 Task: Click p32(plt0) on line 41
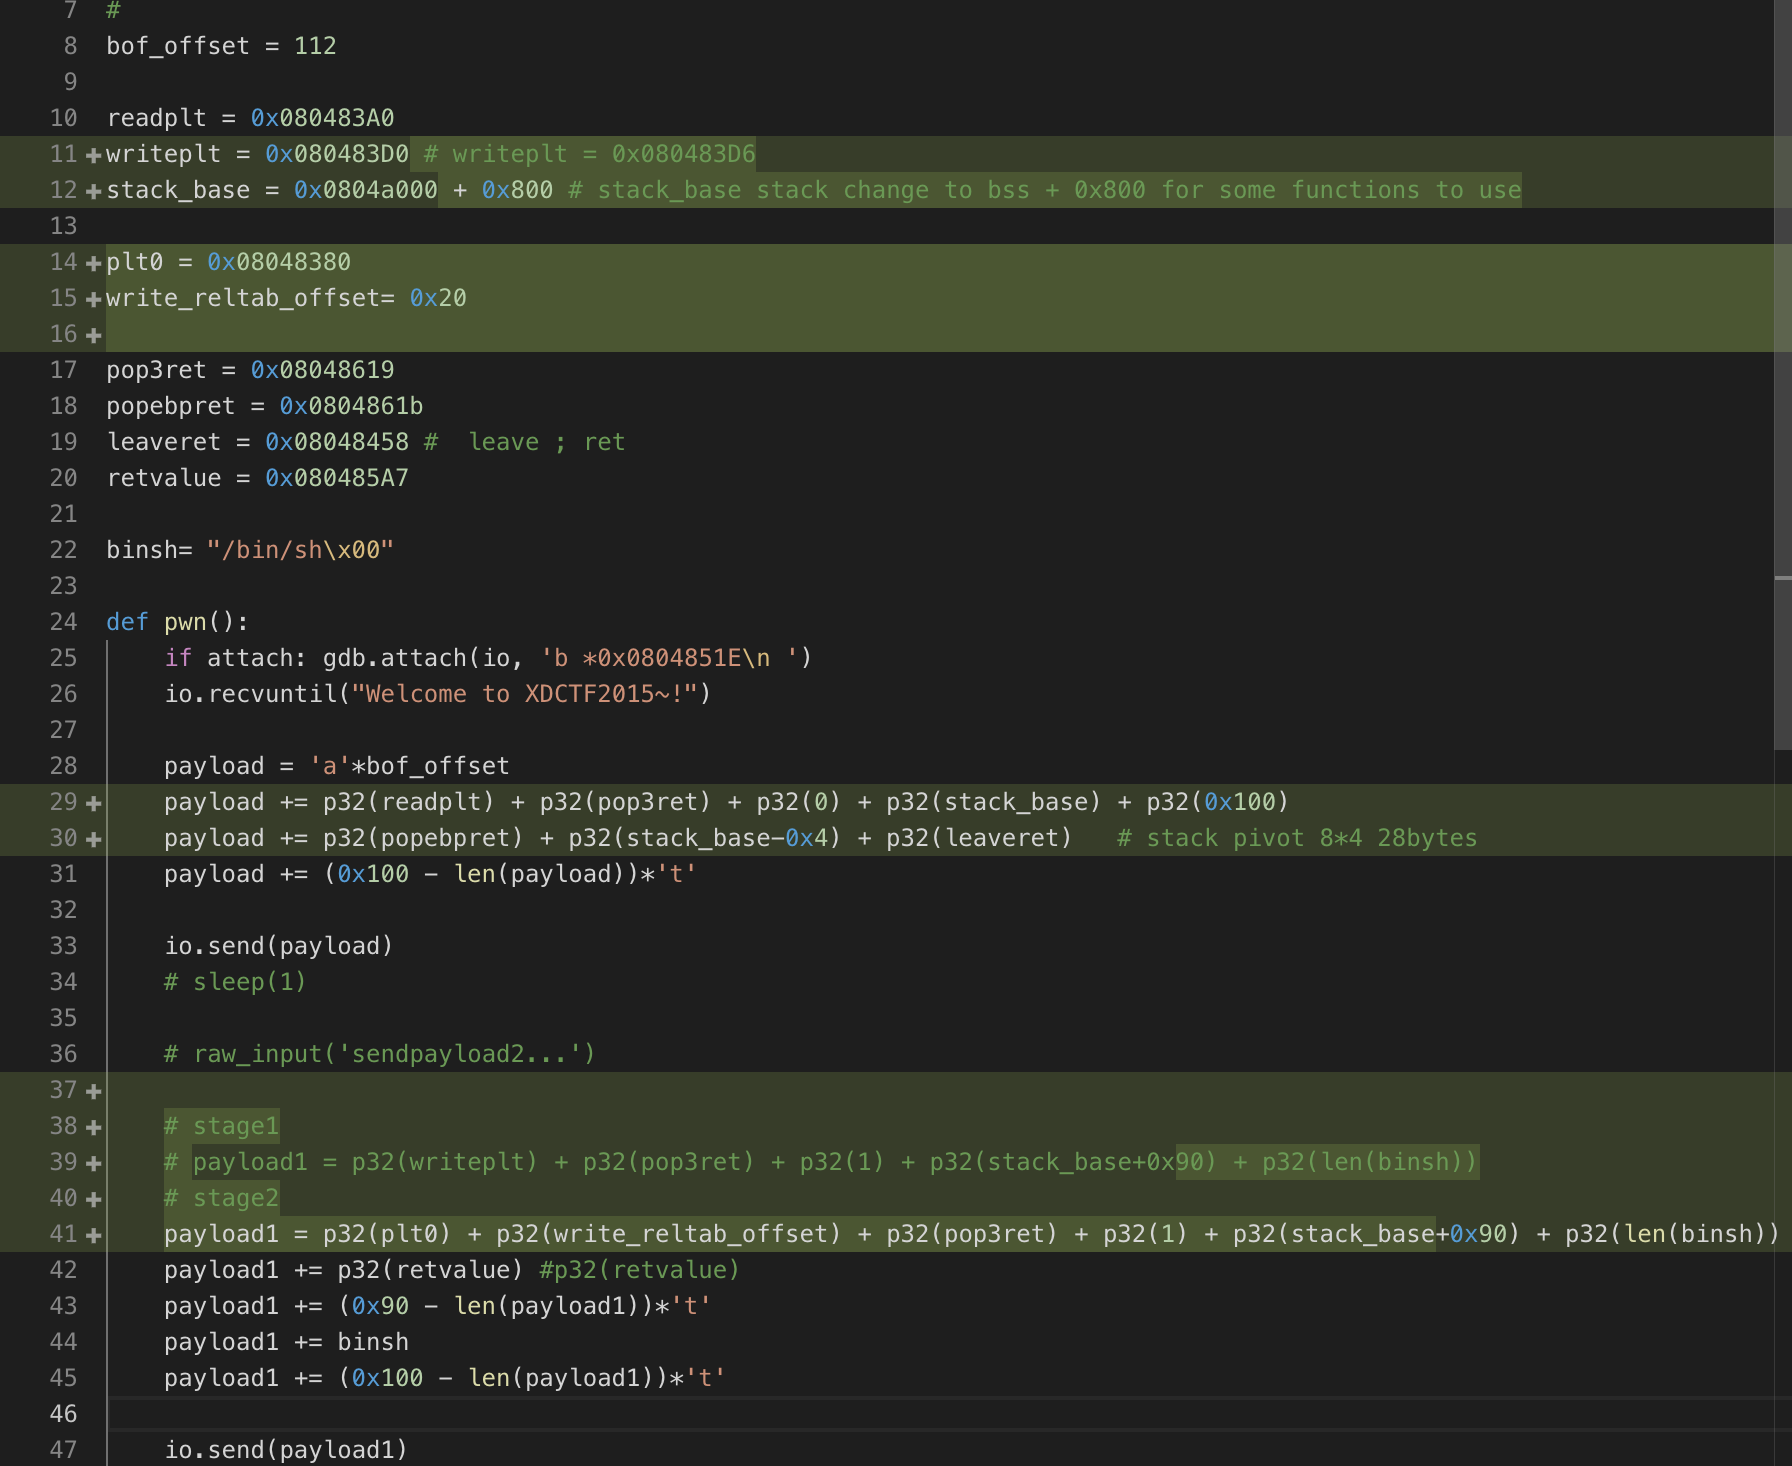point(387,1234)
